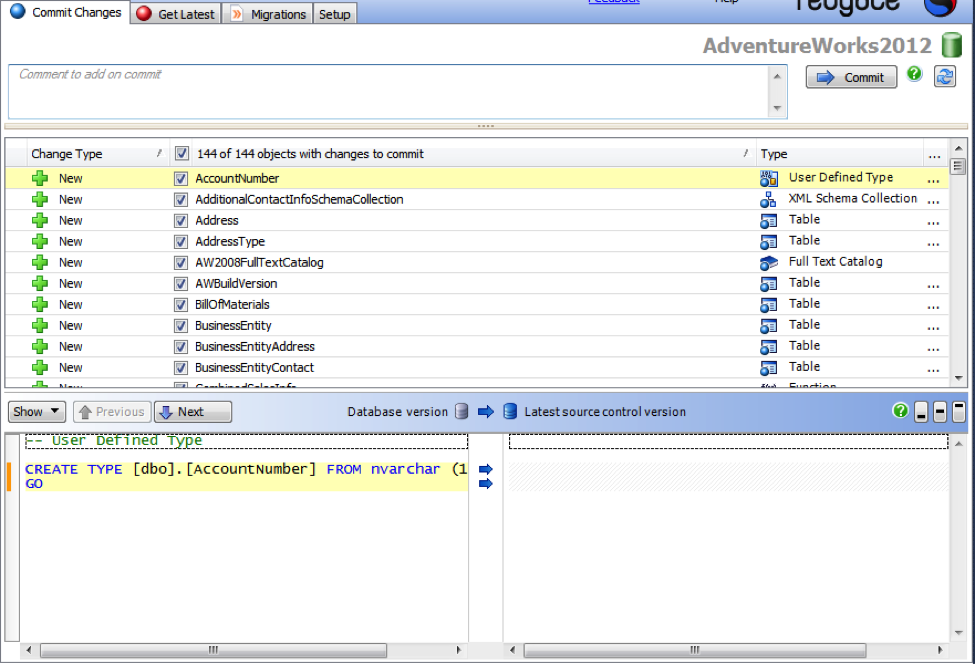
Task: Open the ellipsis options for BusinessEntityAddress row
Action: pos(933,349)
